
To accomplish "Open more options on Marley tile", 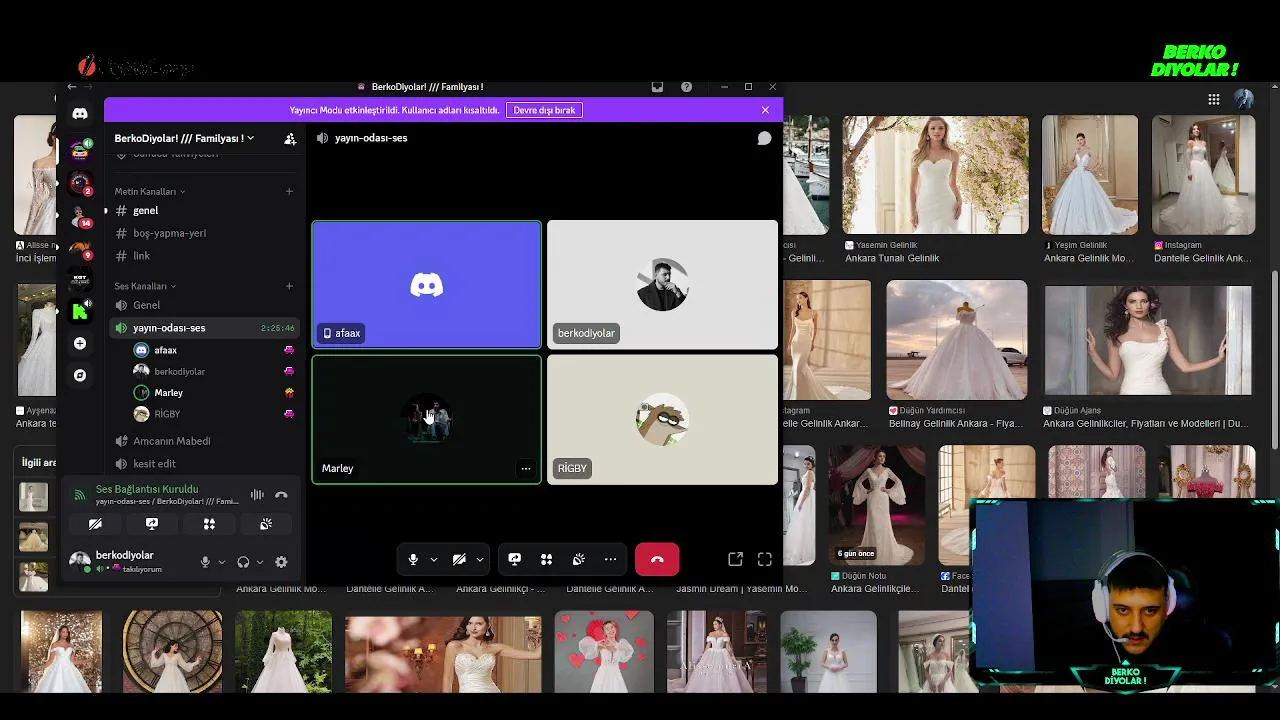I will (525, 468).
